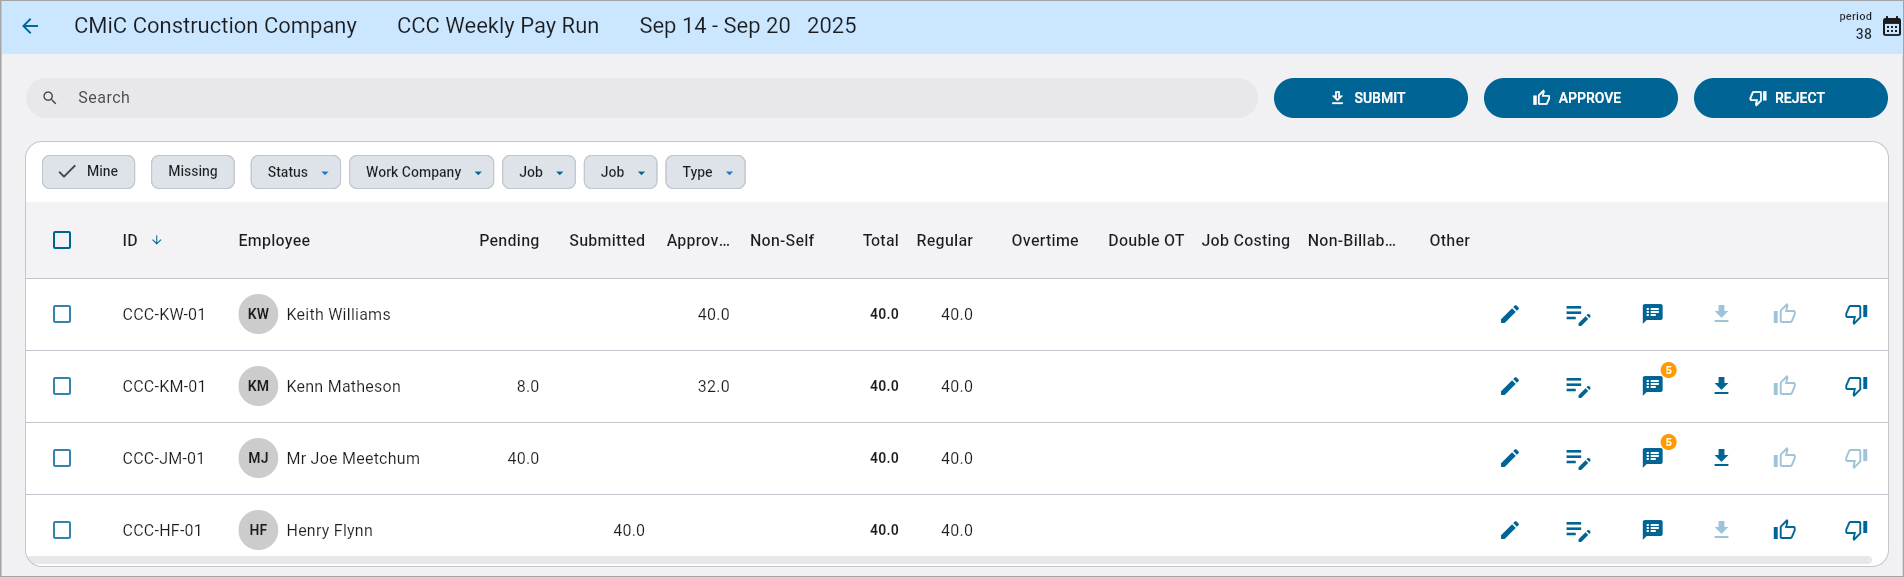Screen dimensions: 1904x577
Task: Reject Keith Williams timesheet with thumbs down
Action: 1855,314
